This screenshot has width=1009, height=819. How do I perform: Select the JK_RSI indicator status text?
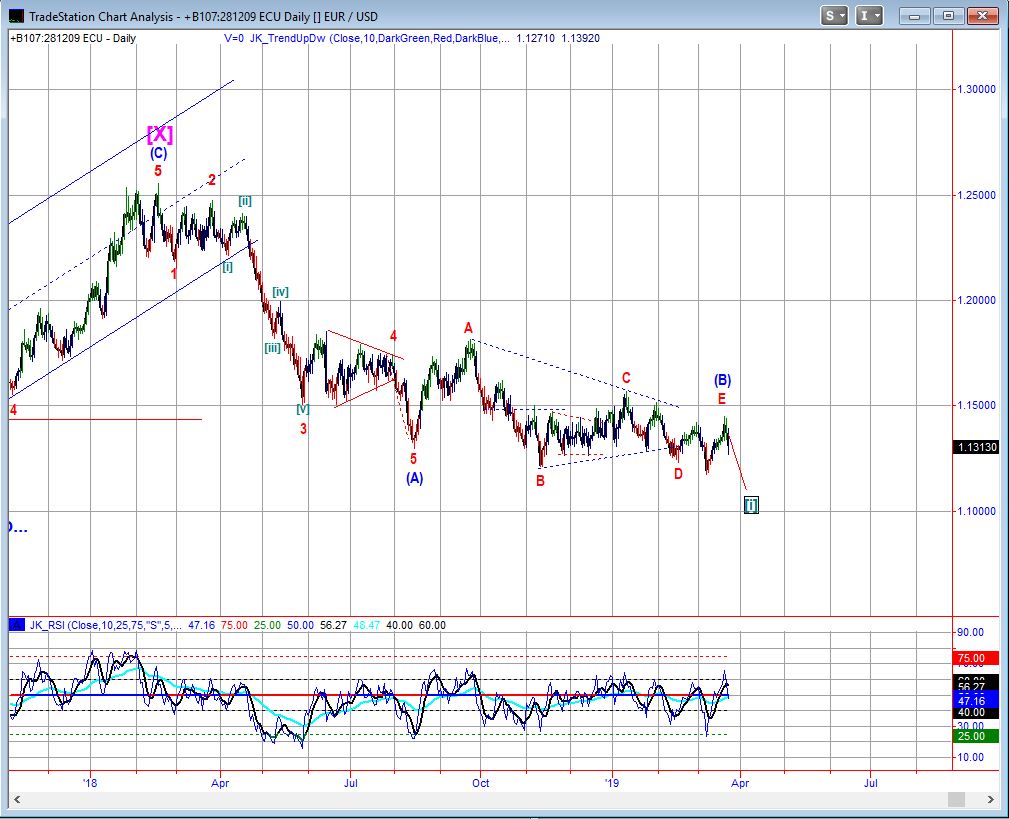tap(106, 625)
